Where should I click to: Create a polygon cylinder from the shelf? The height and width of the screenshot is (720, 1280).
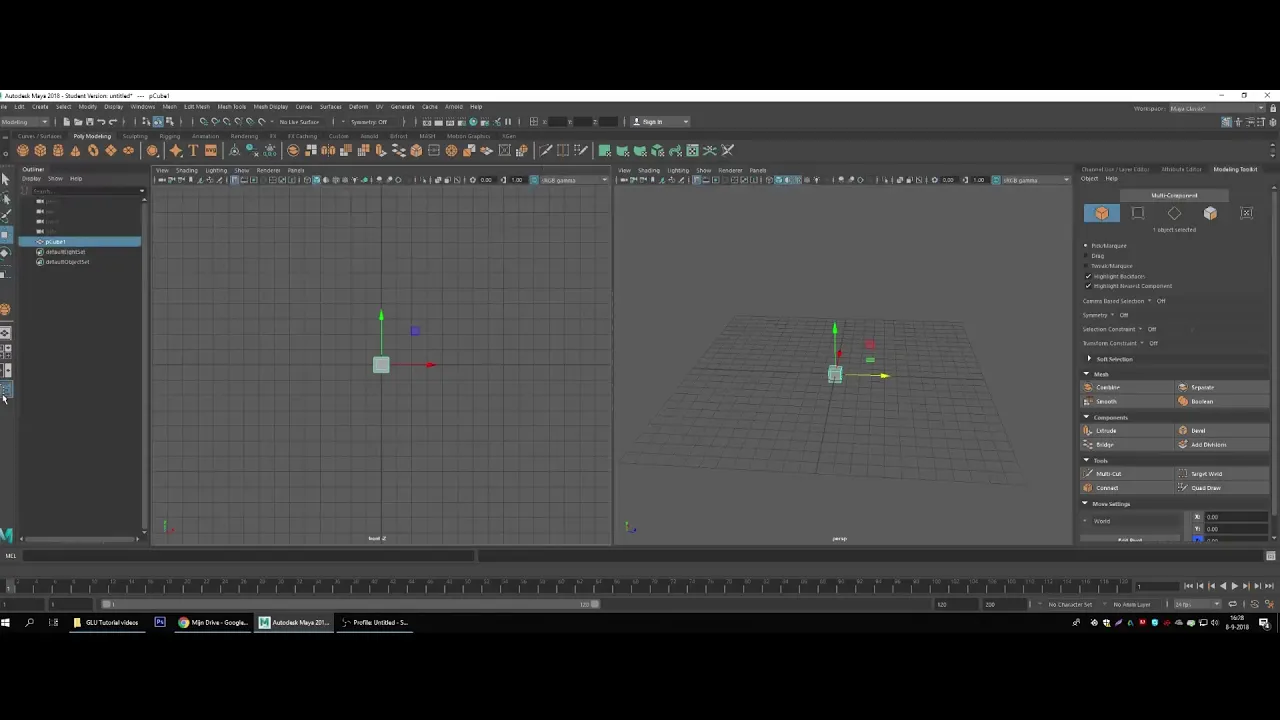coord(58,151)
